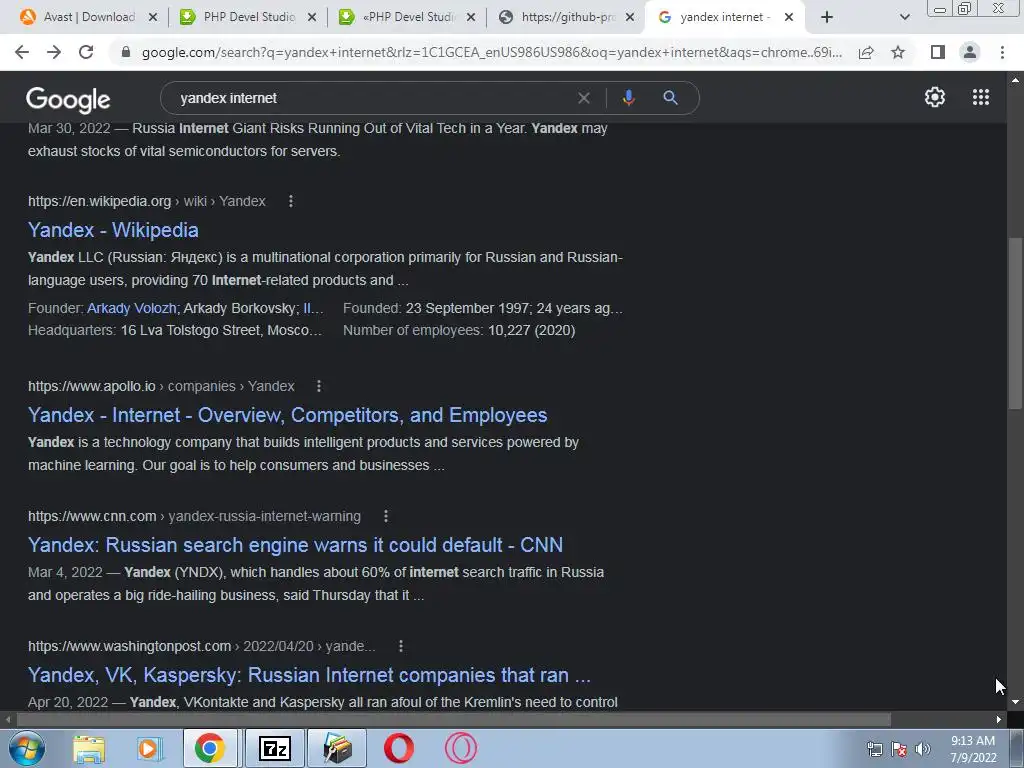The image size is (1024, 768).
Task: Open the Chrome three-dot menu
Action: point(1002,52)
